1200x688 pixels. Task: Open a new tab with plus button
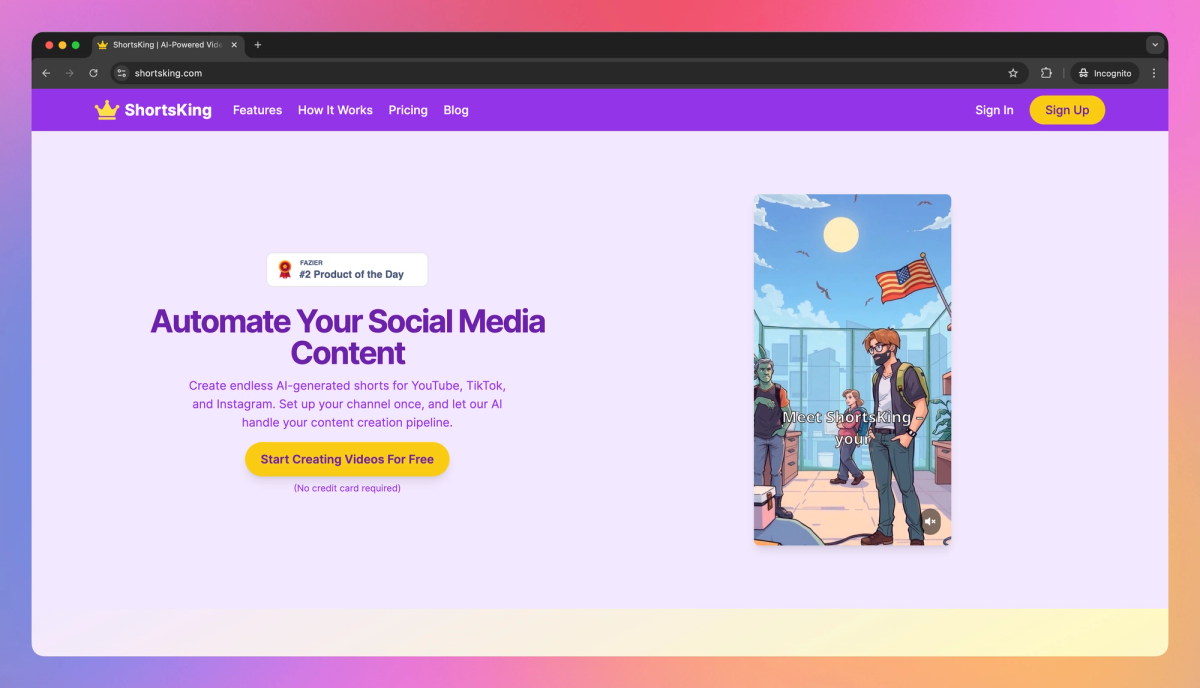tap(258, 45)
